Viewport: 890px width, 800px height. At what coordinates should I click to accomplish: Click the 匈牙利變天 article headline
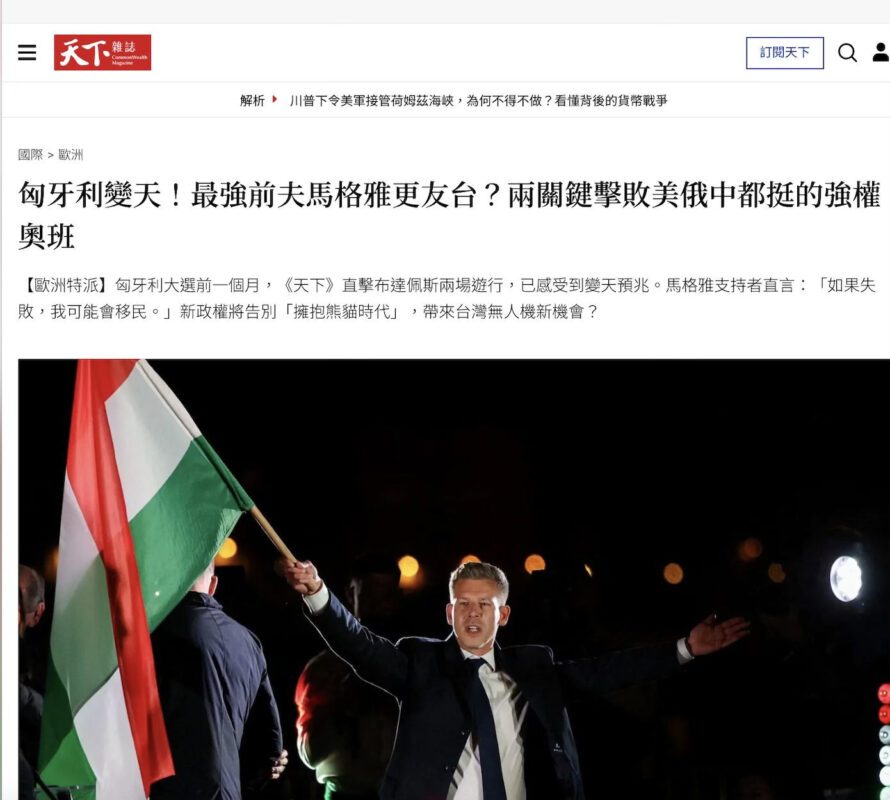tap(449, 215)
